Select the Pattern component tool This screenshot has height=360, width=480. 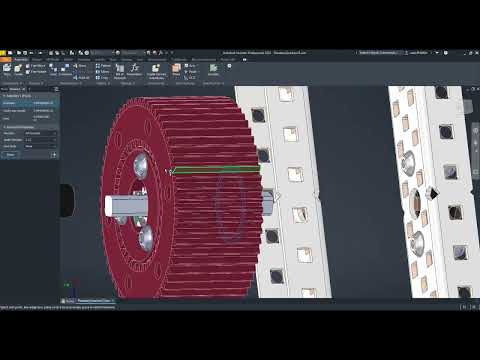coord(103,66)
